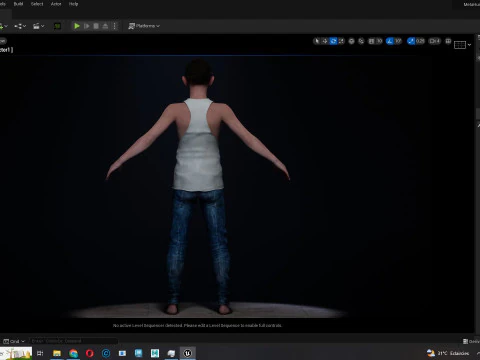The image size is (480, 360).
Task: Toggle the world/local coordinate system globe
Action: 351,41
